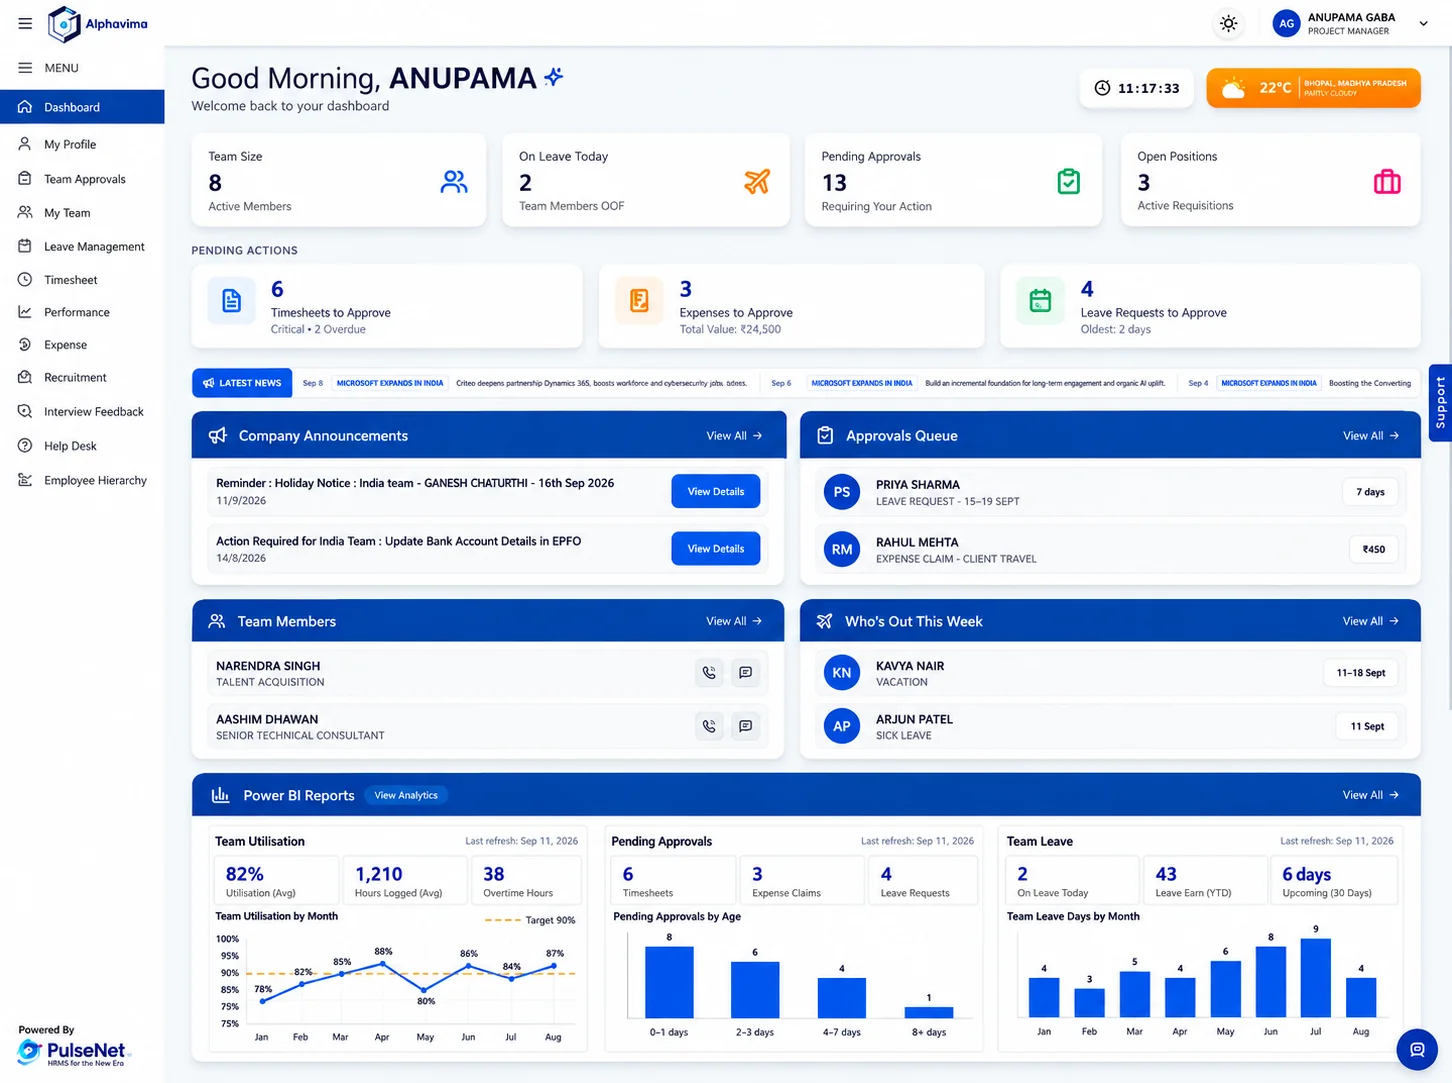Open the Expenses to Approve receipt icon
Image resolution: width=1452 pixels, height=1083 pixels.
639,301
